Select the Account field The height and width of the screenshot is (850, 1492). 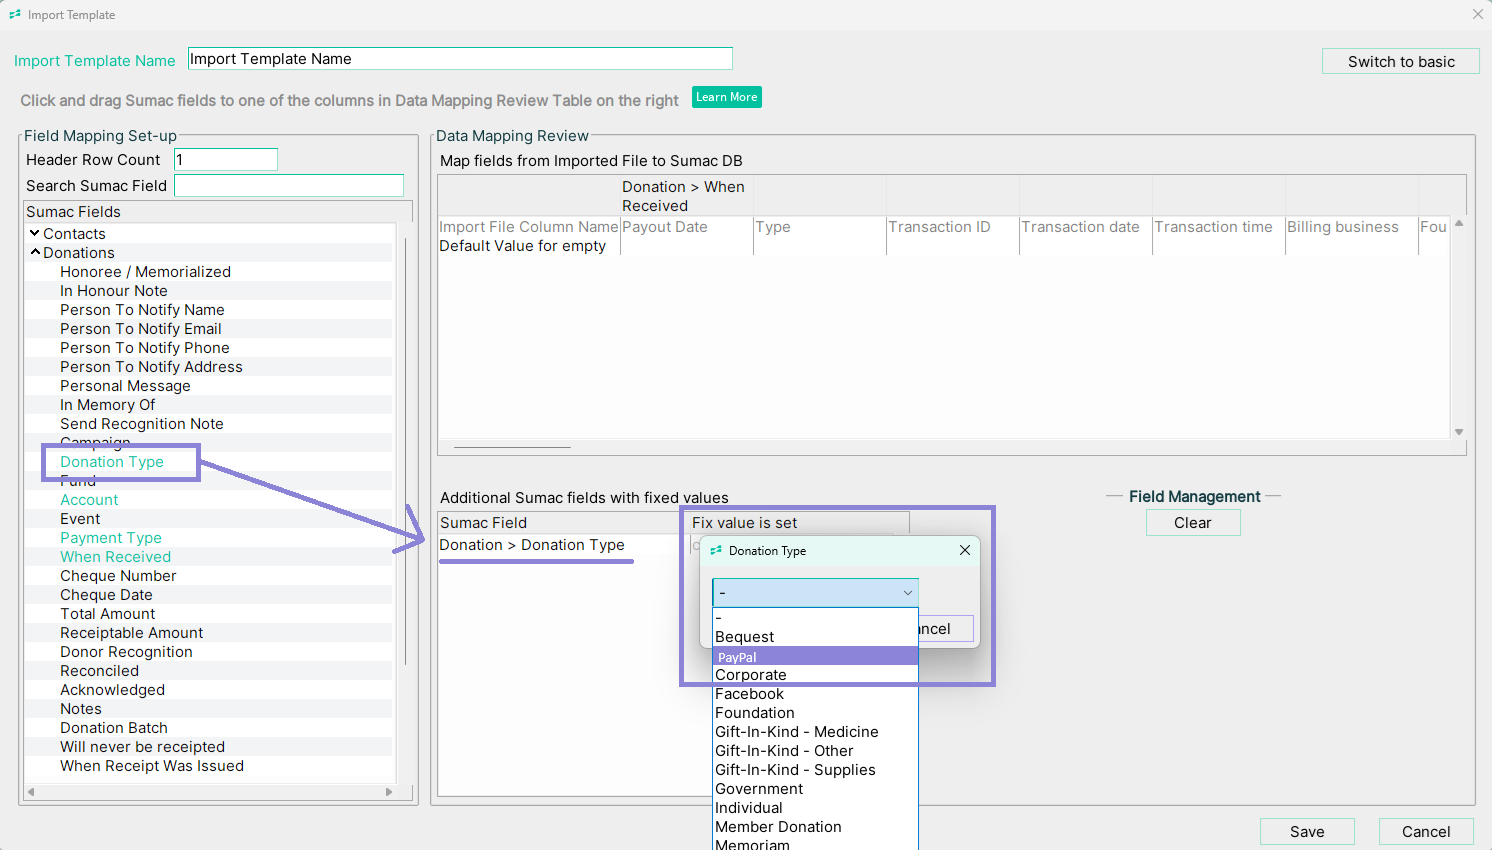[89, 500]
